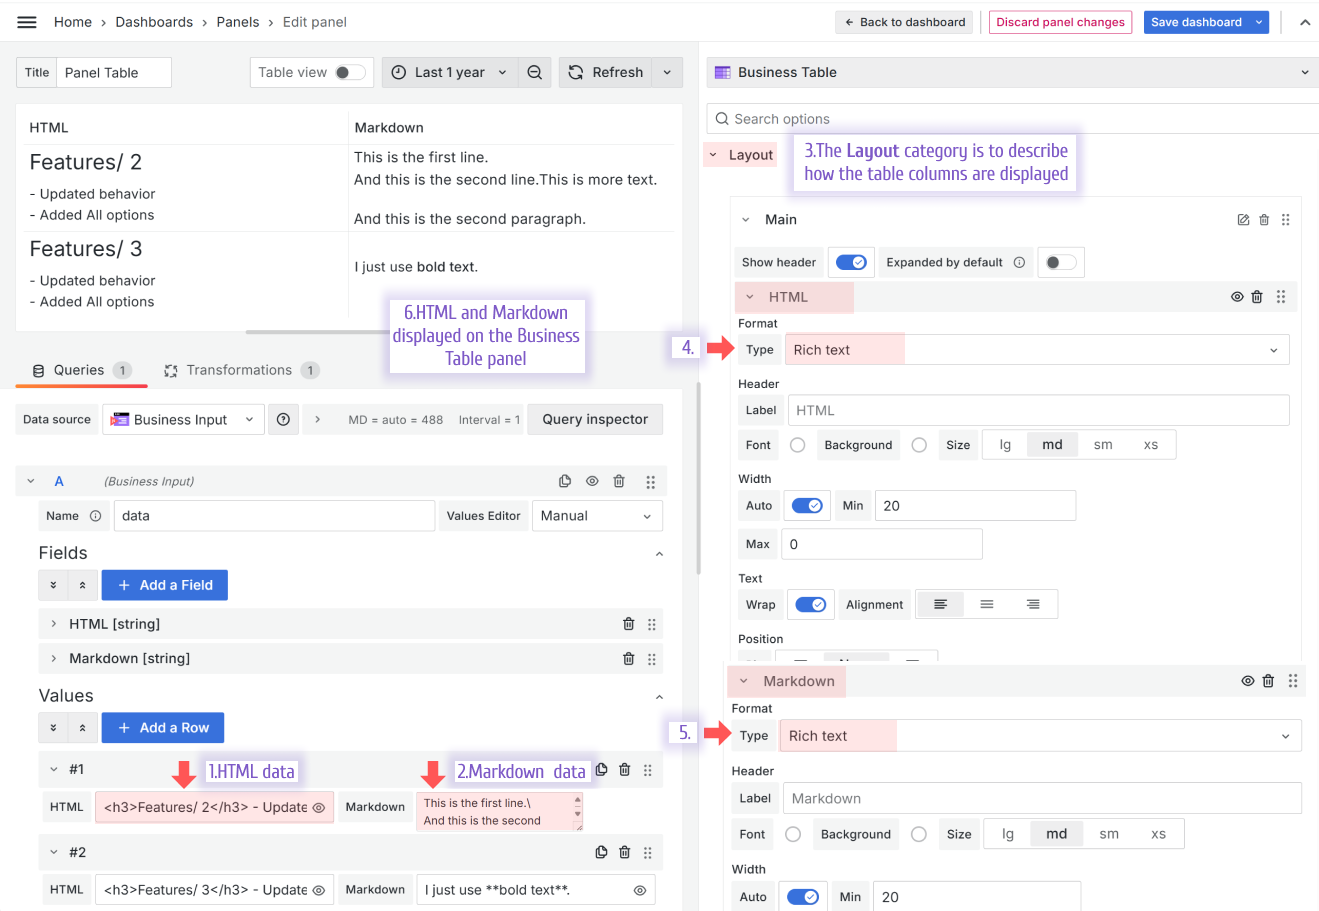This screenshot has width=1319, height=911.
Task: Click the info icon beside Expanded by default
Action: [1019, 263]
